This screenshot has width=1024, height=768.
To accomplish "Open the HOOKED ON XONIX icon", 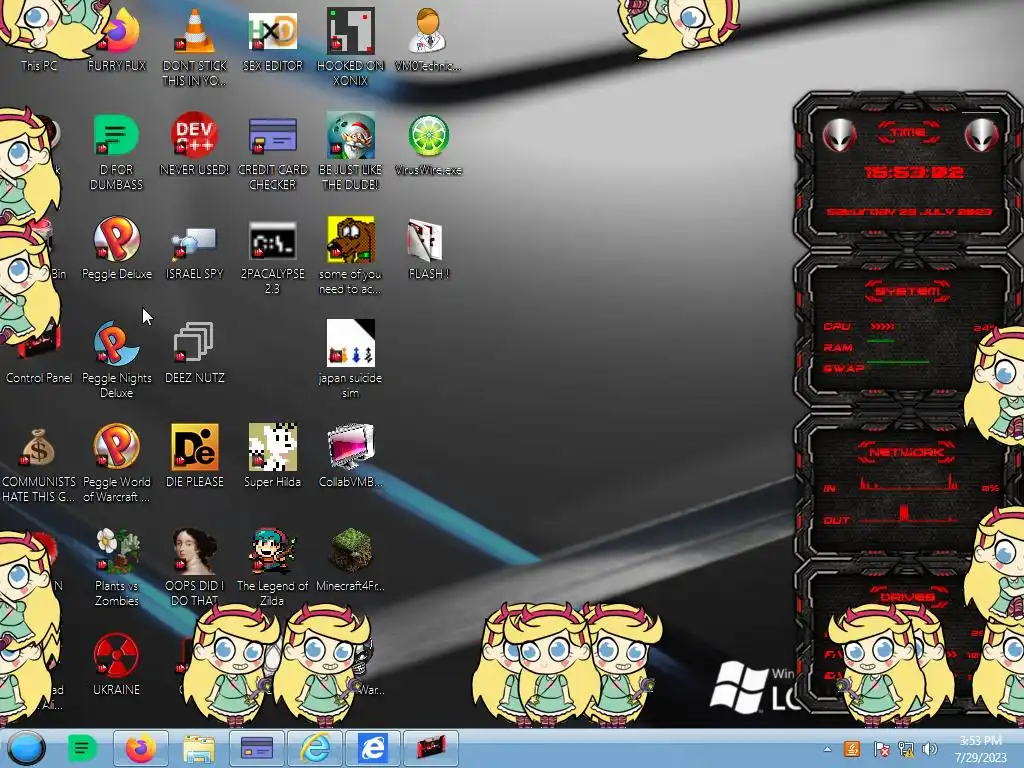I will (351, 47).
